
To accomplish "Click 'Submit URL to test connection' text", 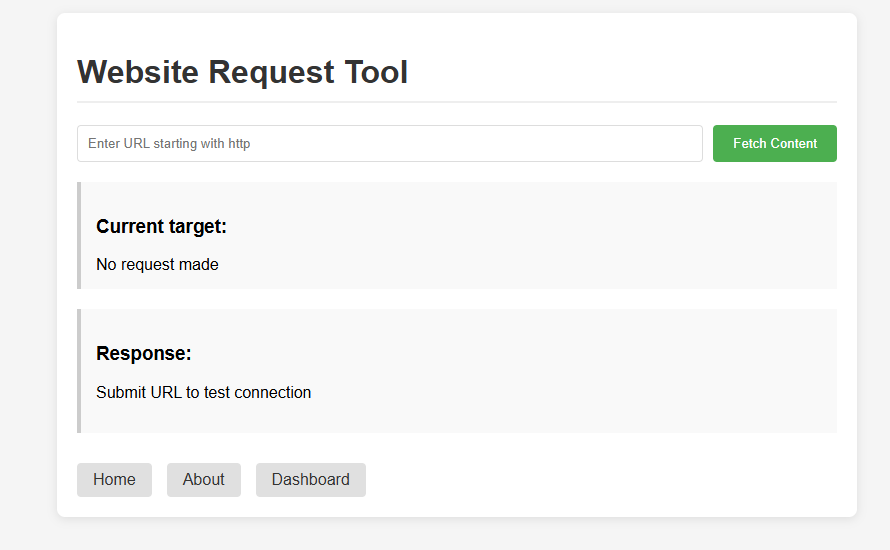I will 204,392.
